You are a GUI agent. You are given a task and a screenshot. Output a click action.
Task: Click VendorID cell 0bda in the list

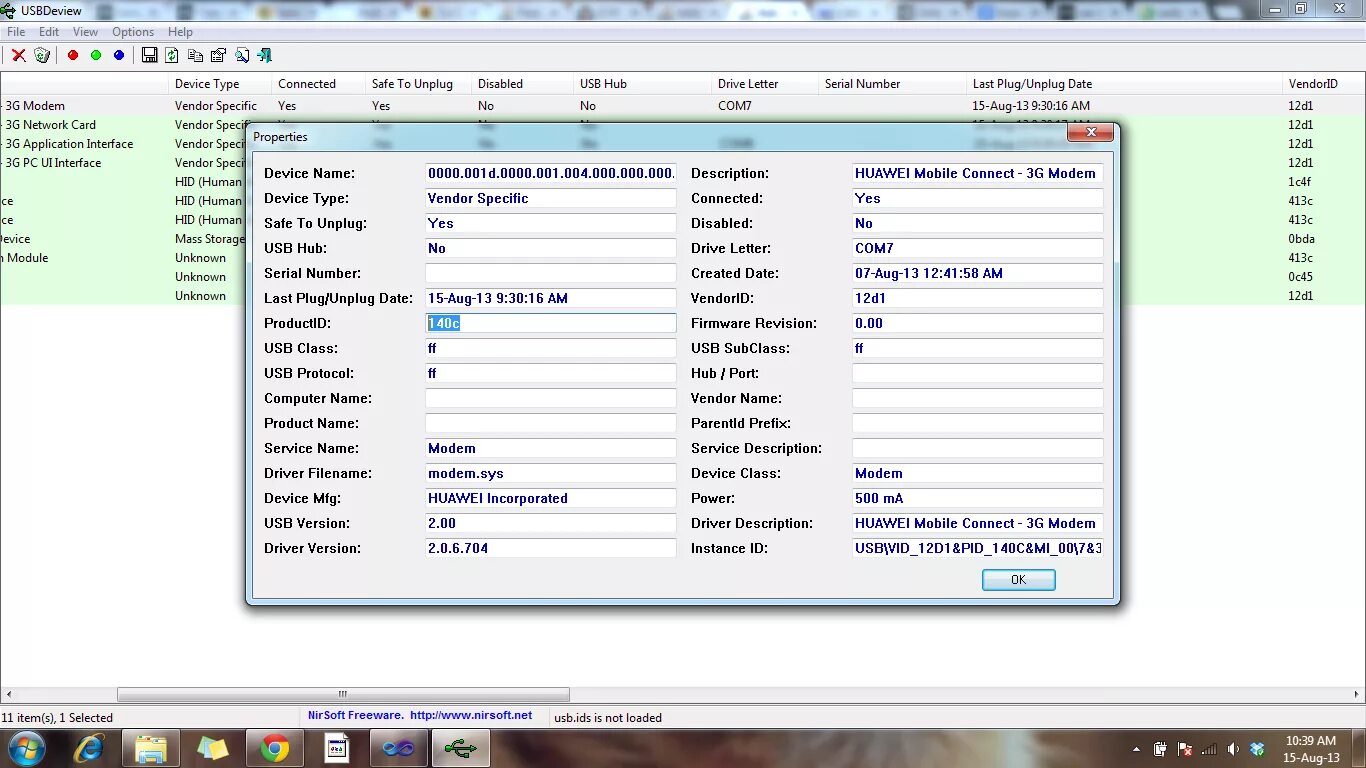click(1299, 239)
